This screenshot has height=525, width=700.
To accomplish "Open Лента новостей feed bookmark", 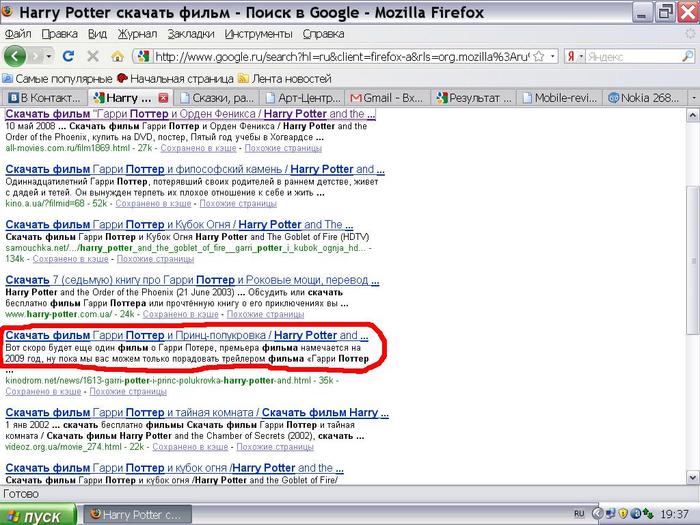I will coord(285,79).
